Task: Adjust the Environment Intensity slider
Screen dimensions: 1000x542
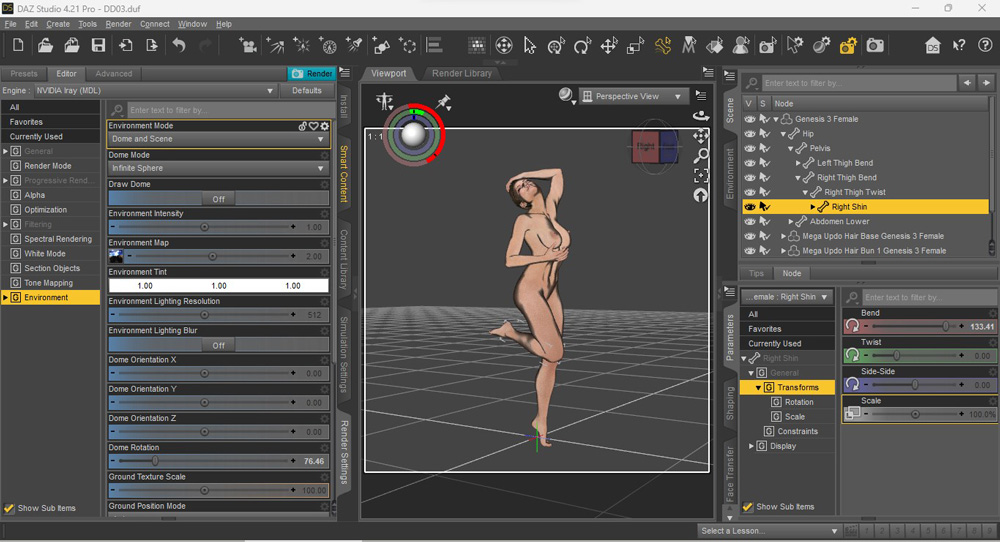Action: 204,227
